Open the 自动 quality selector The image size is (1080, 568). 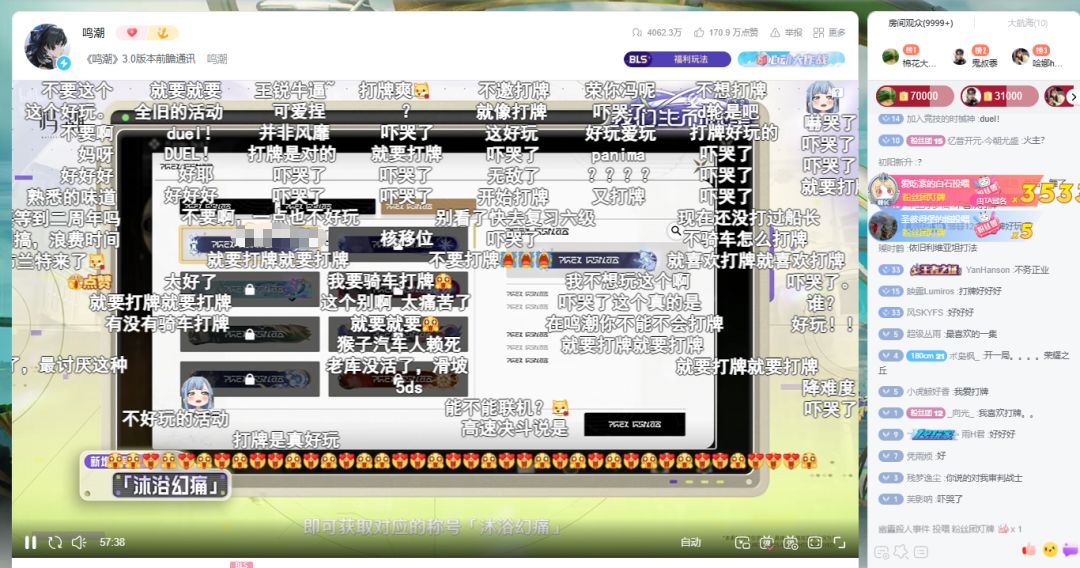pyautogui.click(x=691, y=543)
